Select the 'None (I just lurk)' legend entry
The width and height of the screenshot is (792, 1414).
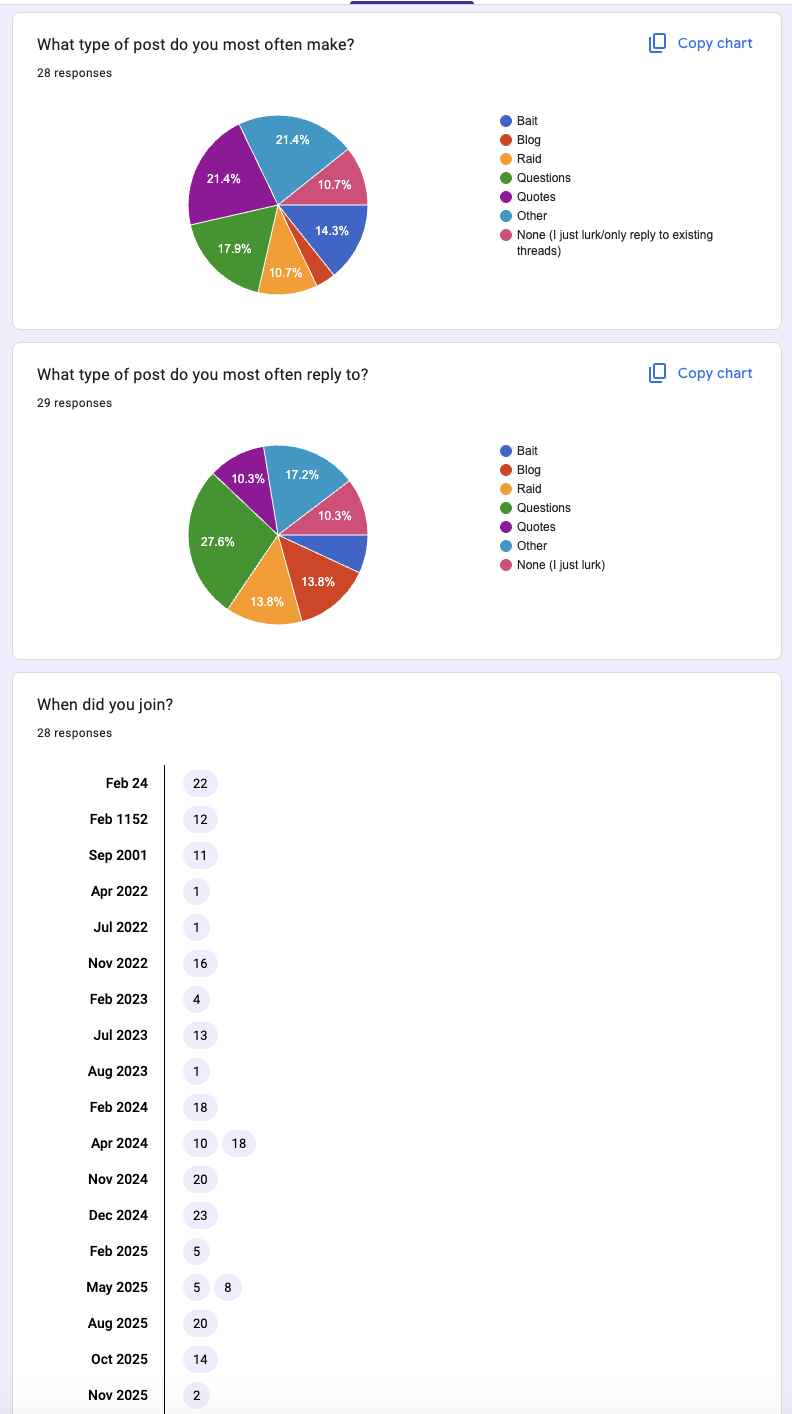pos(553,565)
